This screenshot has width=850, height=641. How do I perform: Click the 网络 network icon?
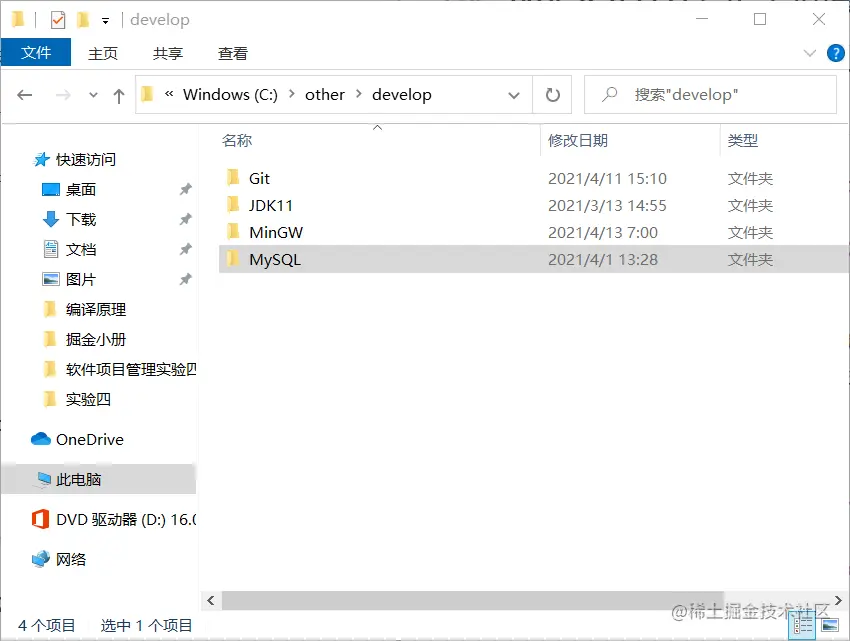click(x=41, y=559)
